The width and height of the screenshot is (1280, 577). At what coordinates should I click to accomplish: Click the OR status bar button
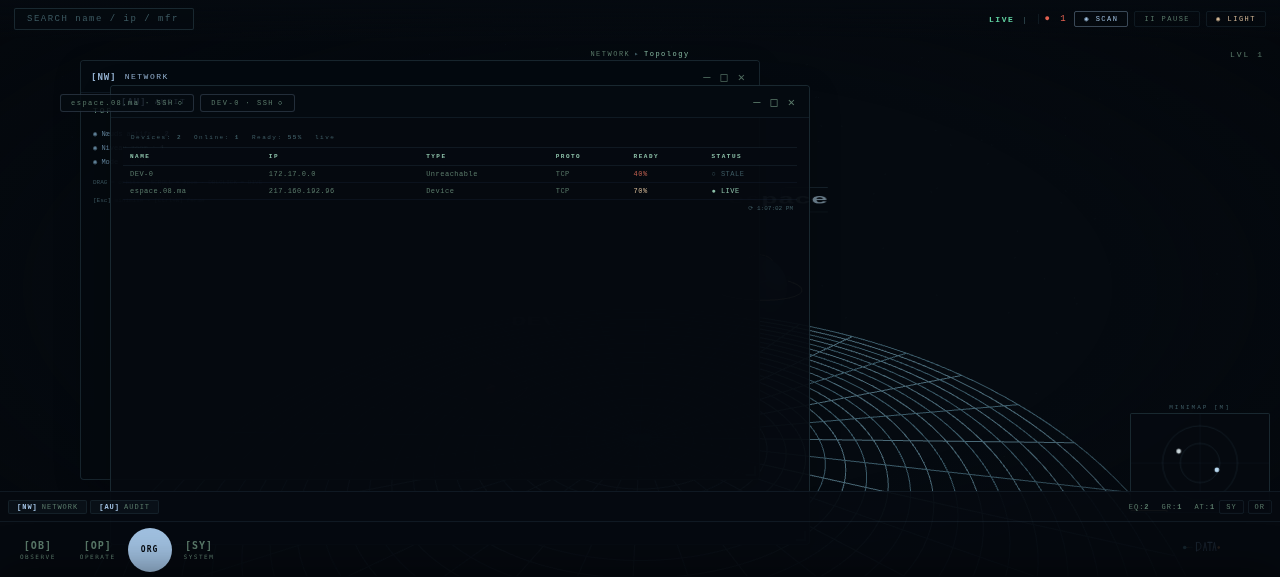coord(1259,507)
